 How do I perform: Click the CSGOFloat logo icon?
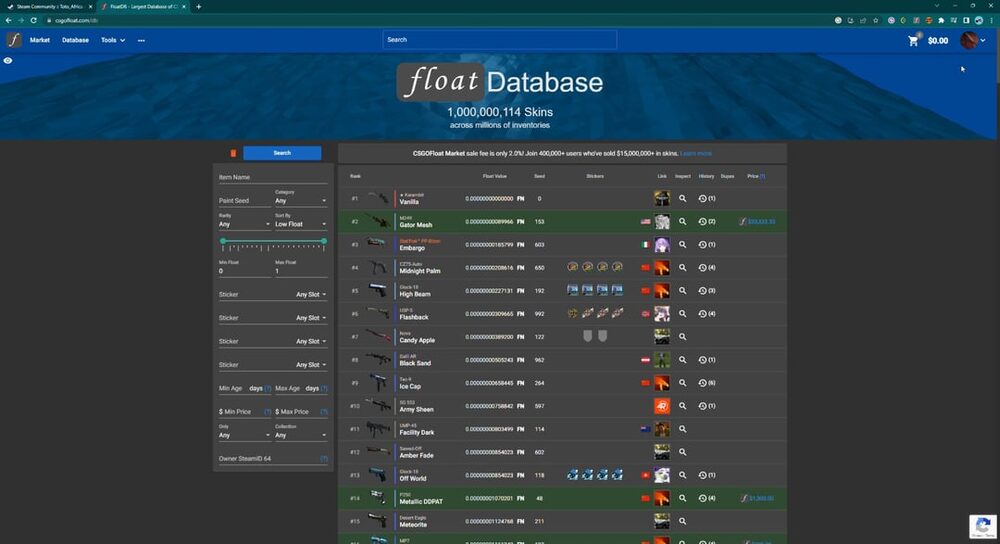coord(14,40)
